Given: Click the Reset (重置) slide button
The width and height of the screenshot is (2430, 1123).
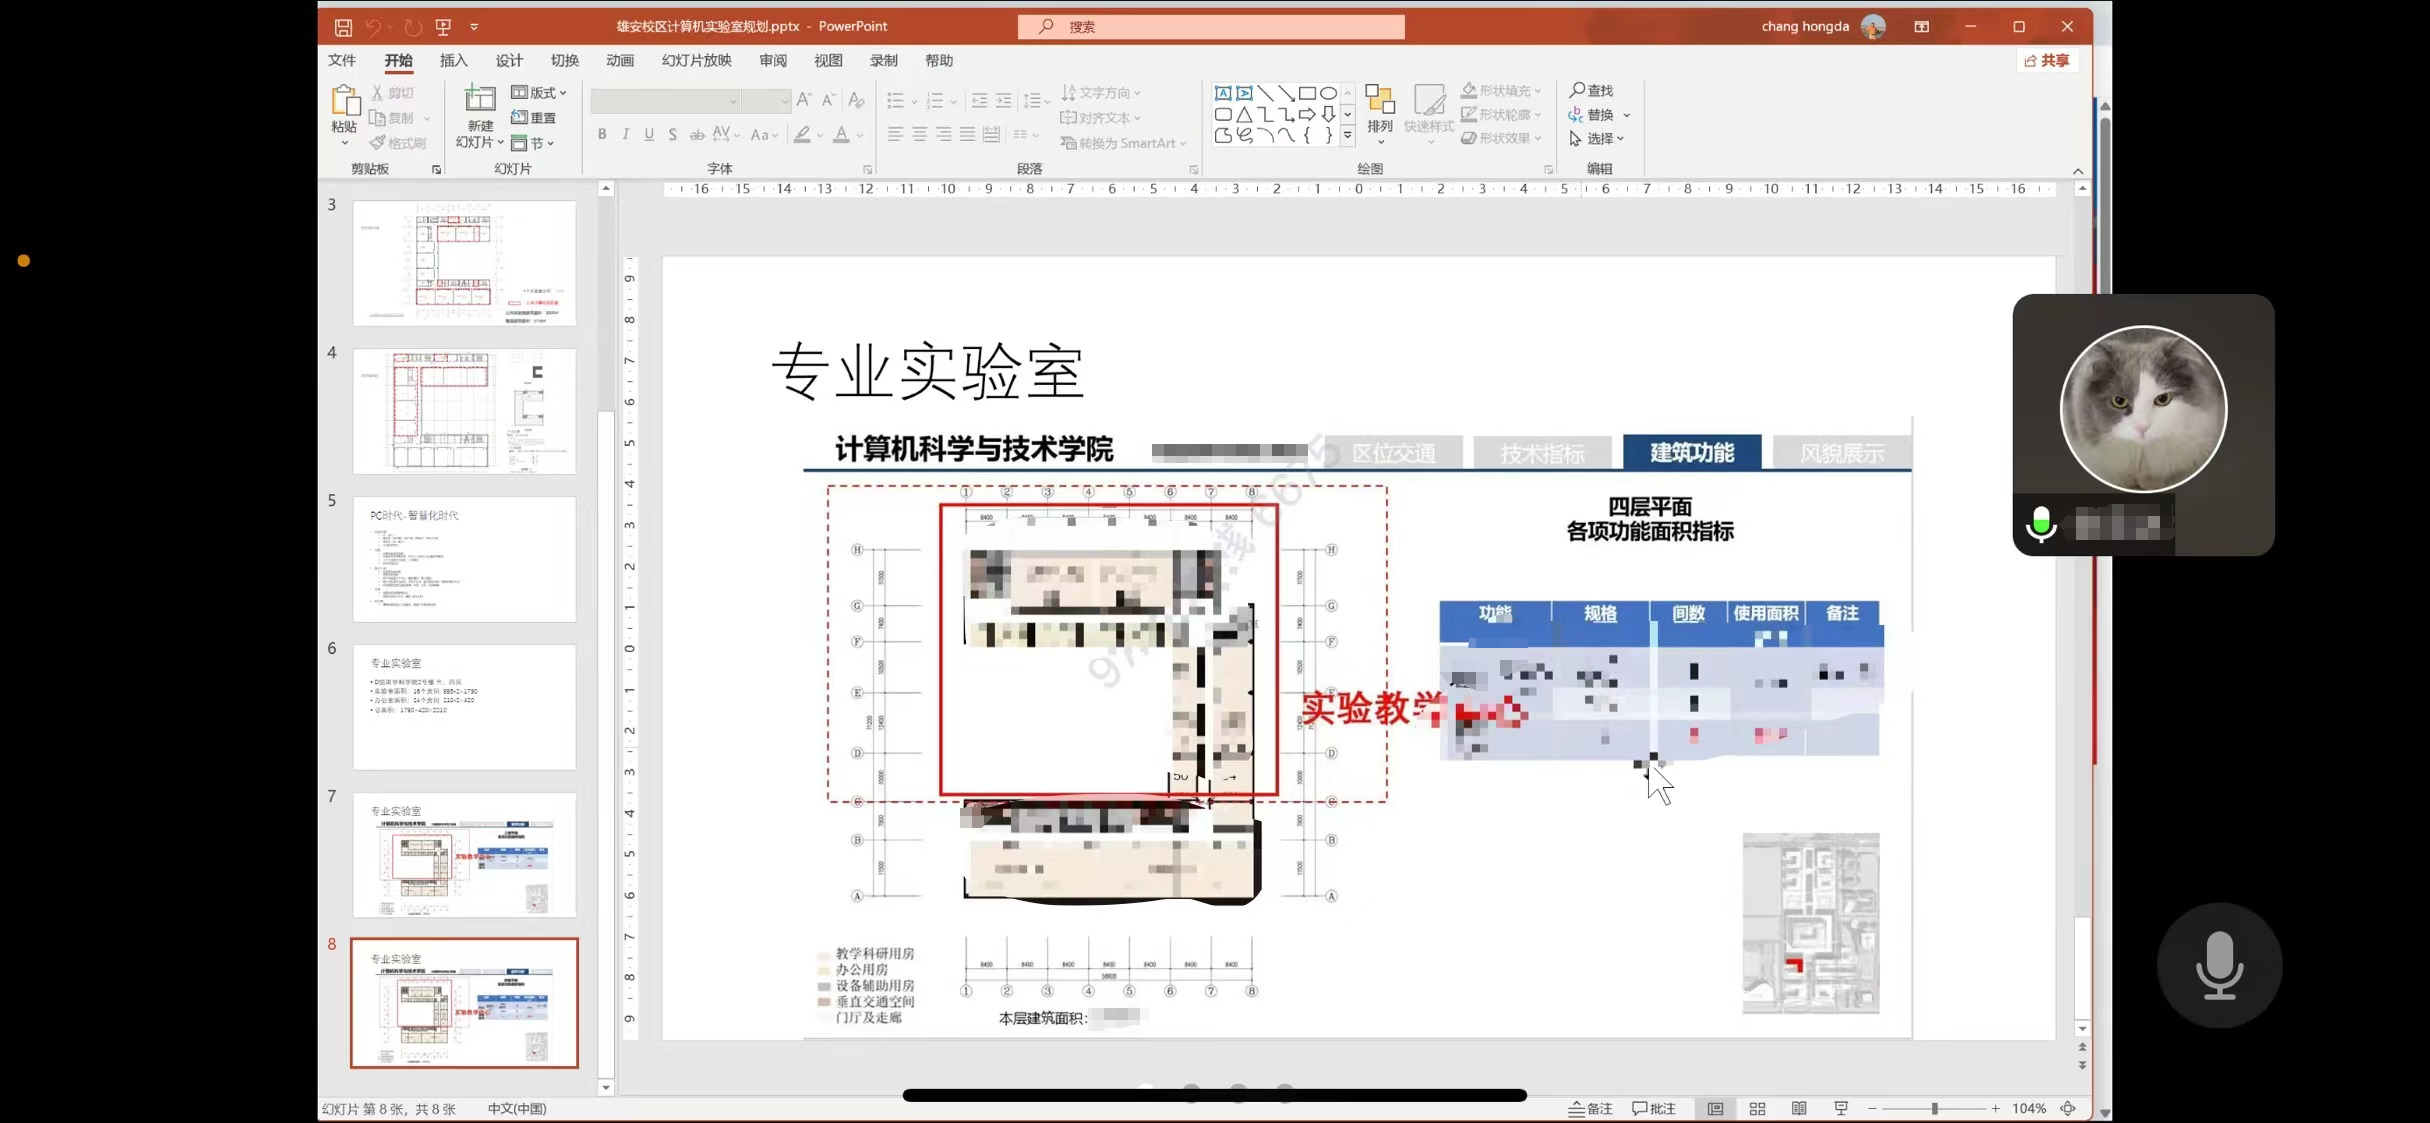Looking at the screenshot, I should 534,117.
